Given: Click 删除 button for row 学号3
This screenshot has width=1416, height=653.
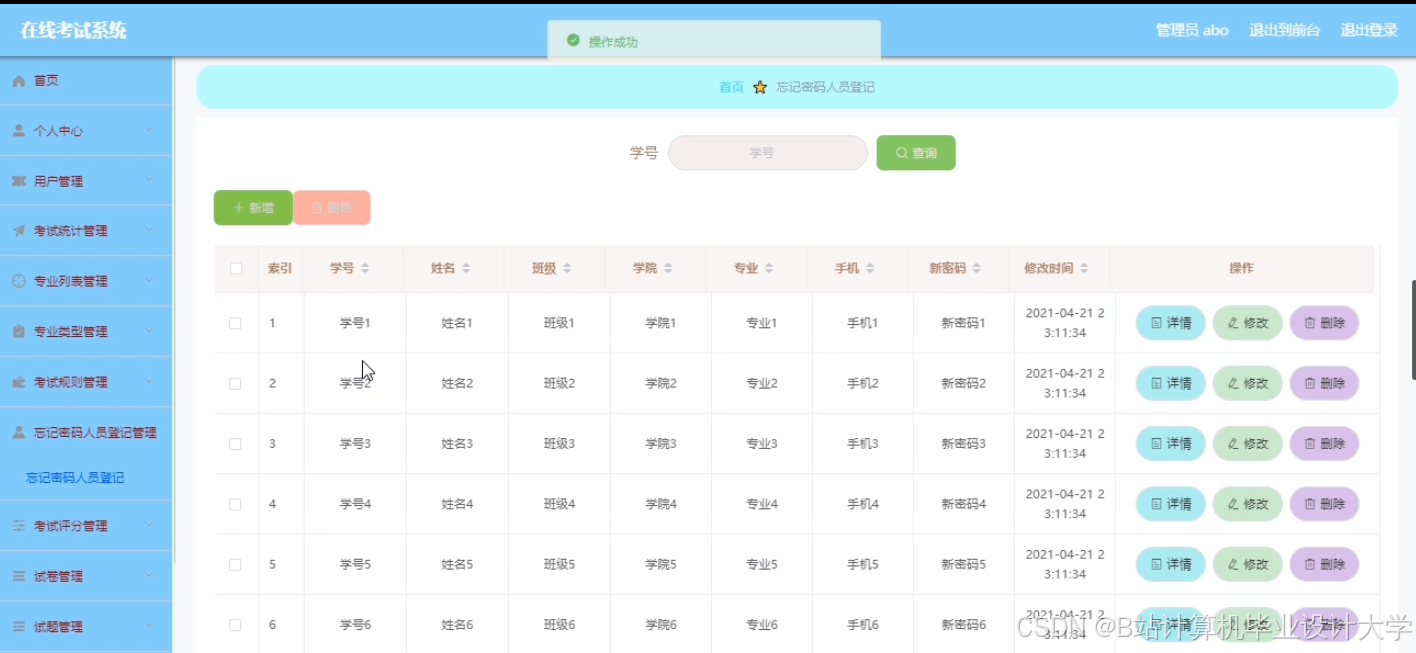Looking at the screenshot, I should [x=1324, y=444].
